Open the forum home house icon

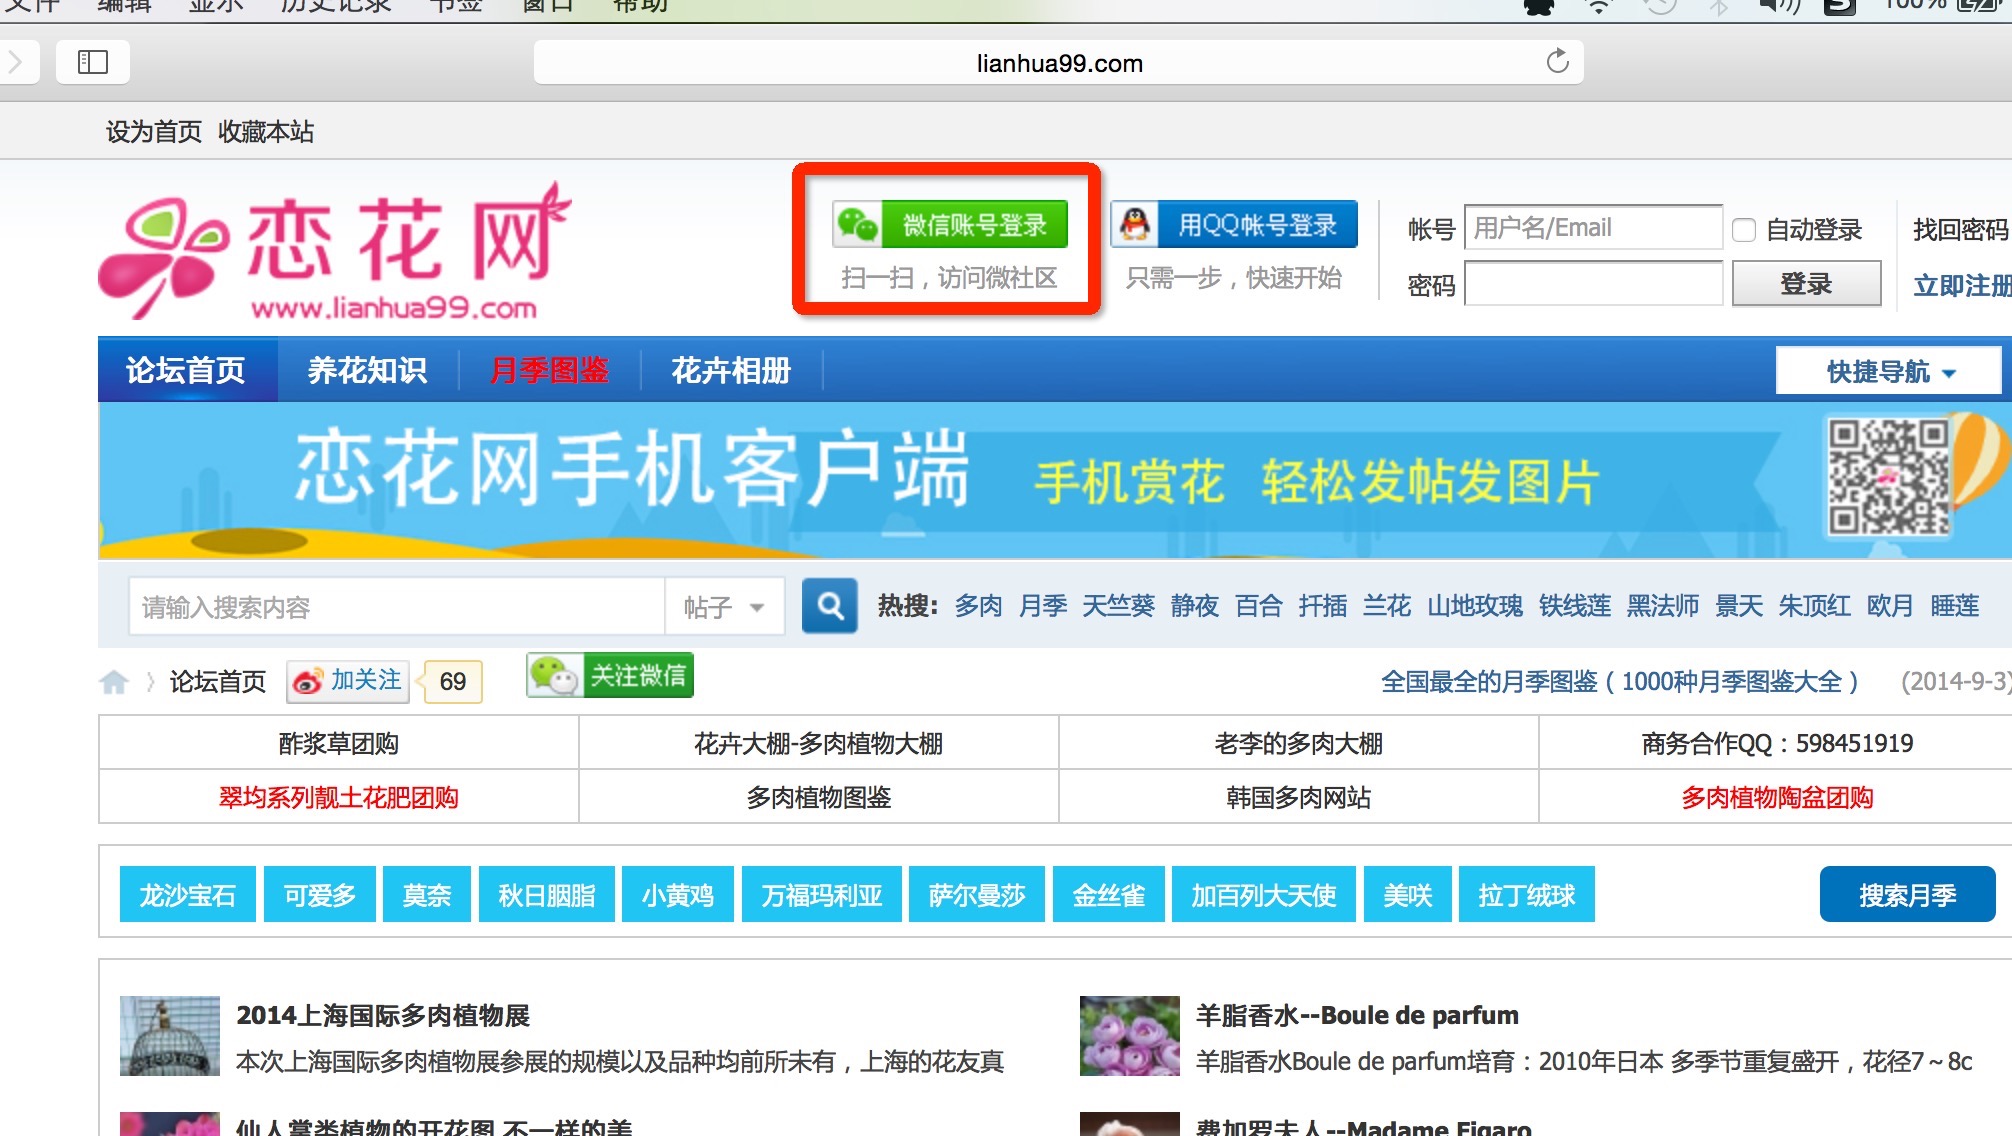(114, 682)
